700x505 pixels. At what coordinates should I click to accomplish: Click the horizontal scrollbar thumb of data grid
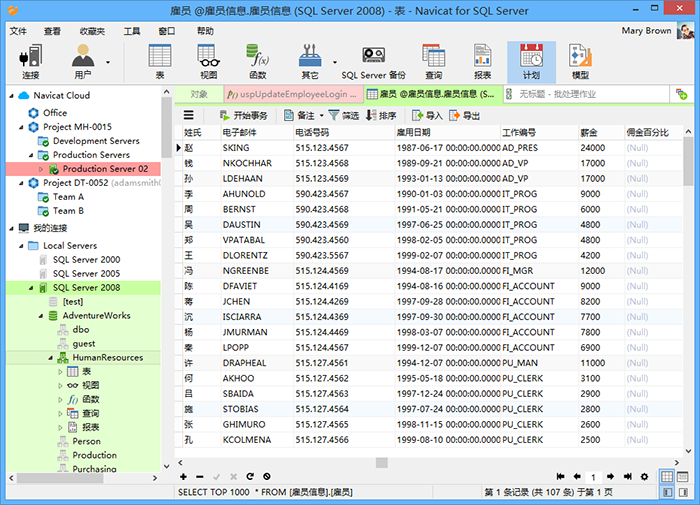[x=382, y=463]
